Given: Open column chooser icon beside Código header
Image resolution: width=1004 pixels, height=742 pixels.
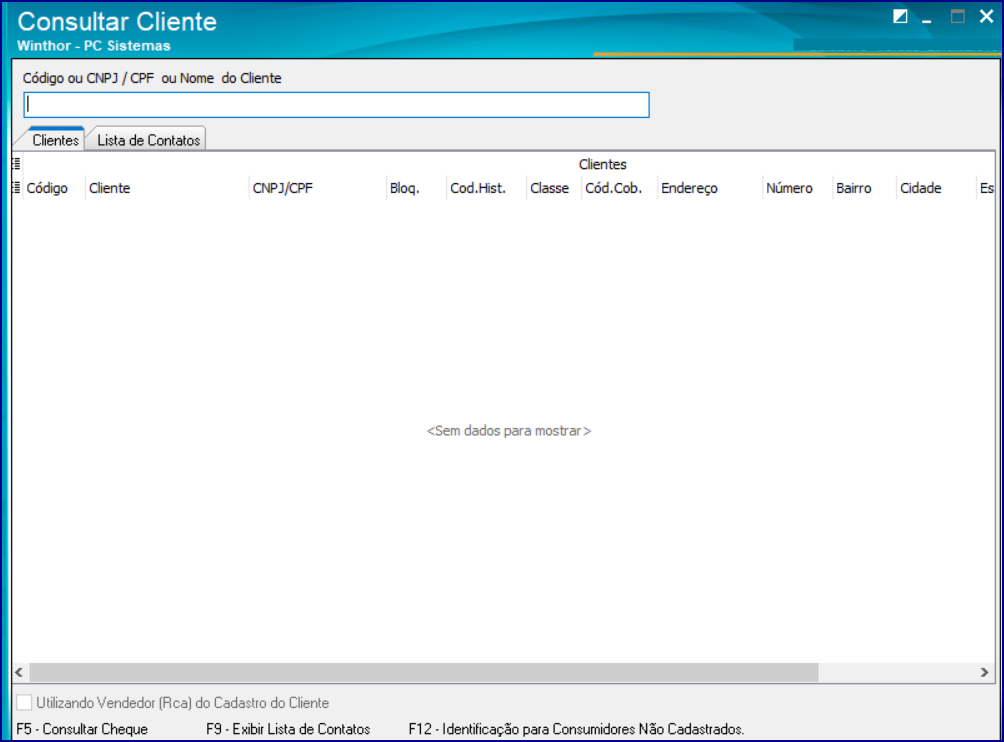Looking at the screenshot, I should tap(16, 188).
